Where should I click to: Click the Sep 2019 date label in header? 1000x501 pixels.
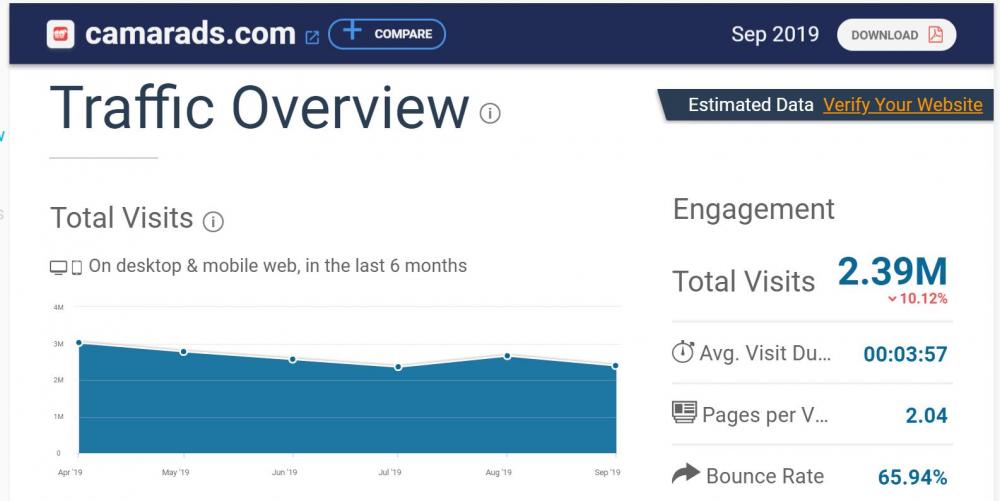click(774, 34)
